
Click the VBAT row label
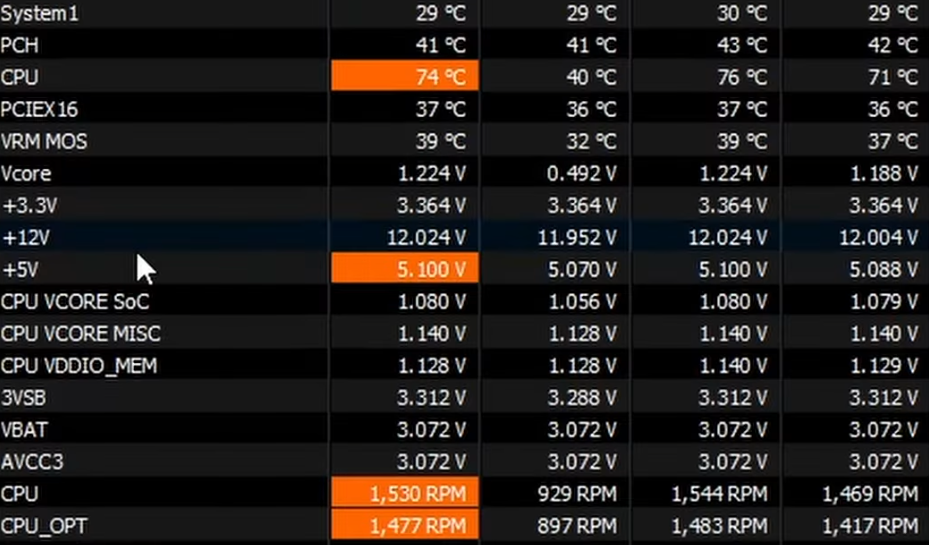coord(24,430)
